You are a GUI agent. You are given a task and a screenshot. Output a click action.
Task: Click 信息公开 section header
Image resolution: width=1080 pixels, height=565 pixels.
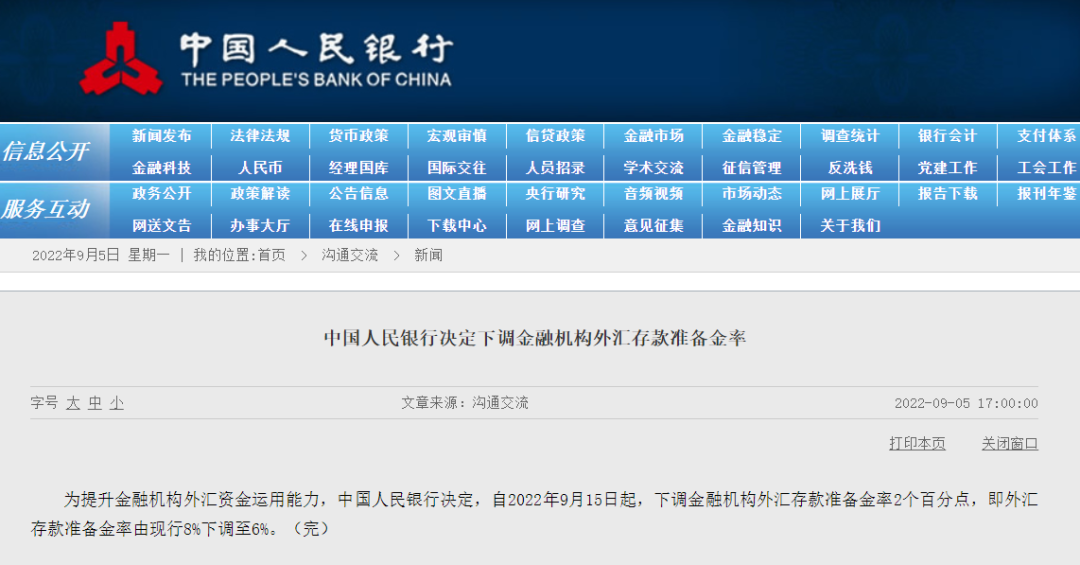pos(45,152)
